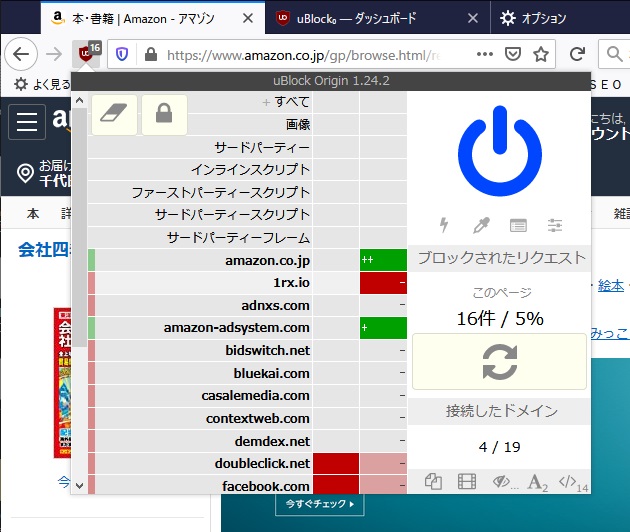The image size is (630, 532).
Task: Click 1rx.io red local rule cell
Action: 383,283
